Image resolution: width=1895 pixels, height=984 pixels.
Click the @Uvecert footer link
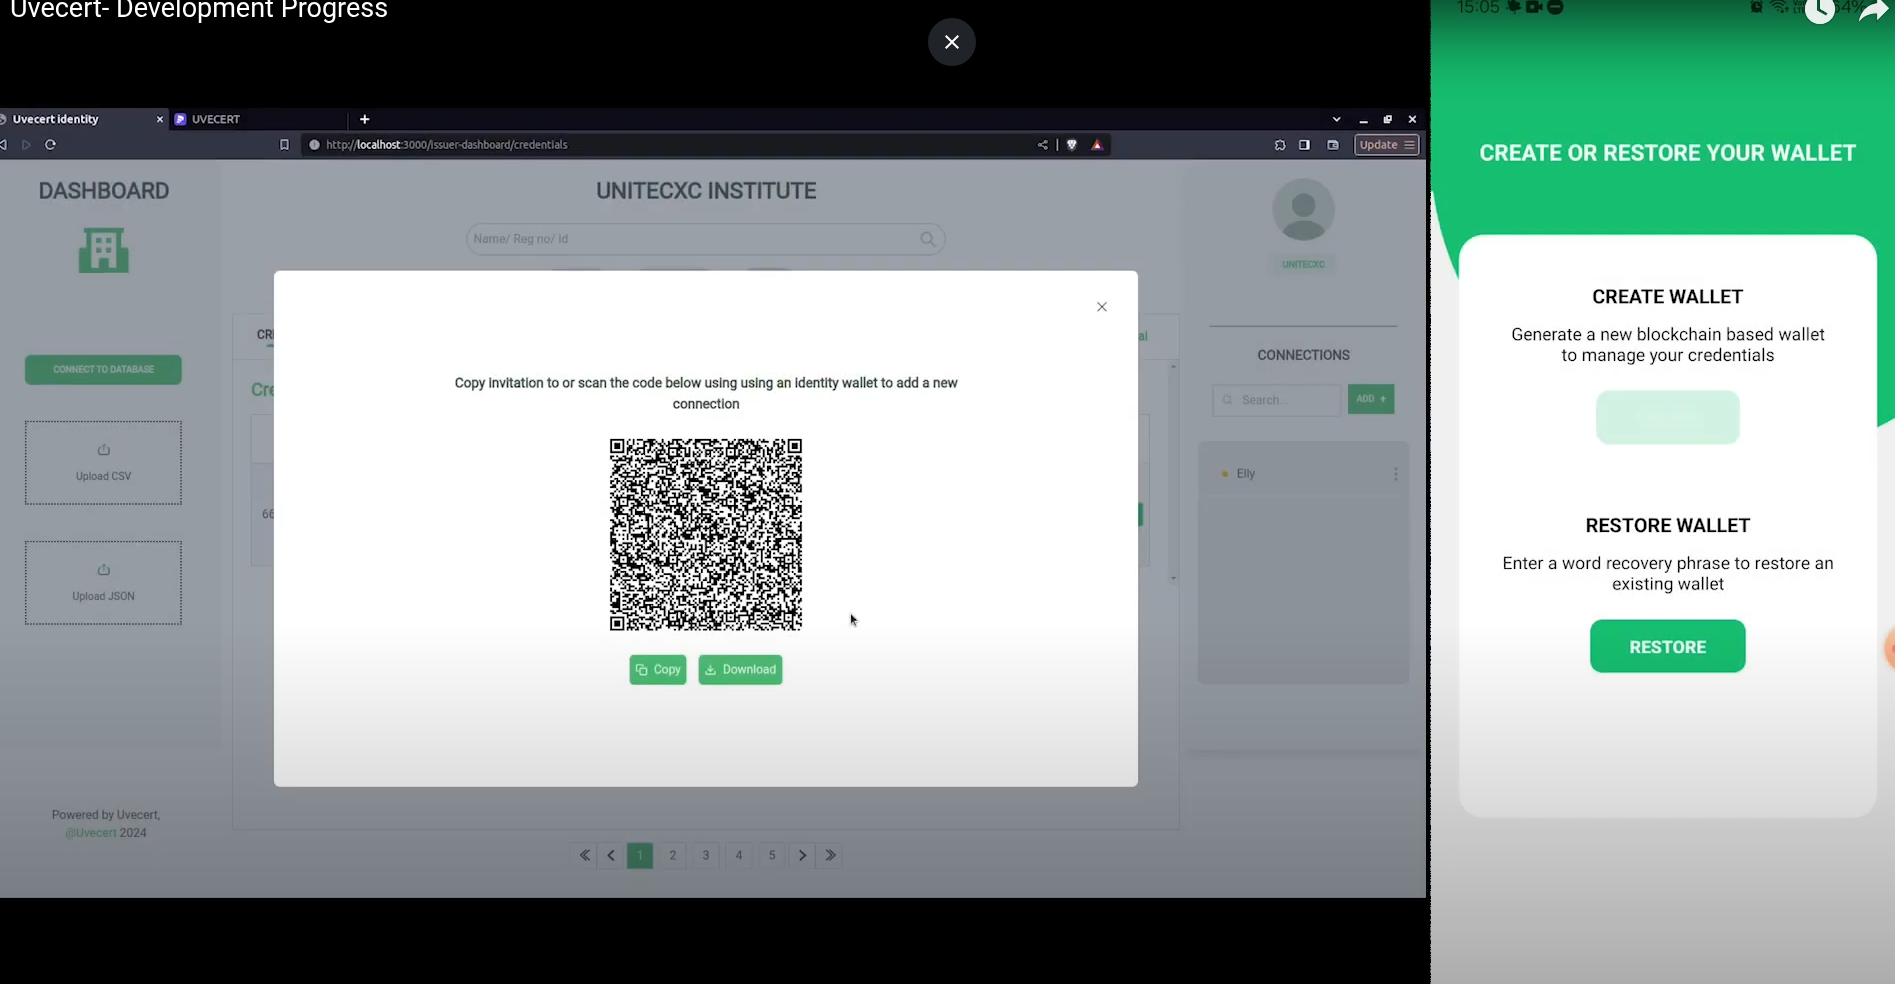(x=90, y=833)
